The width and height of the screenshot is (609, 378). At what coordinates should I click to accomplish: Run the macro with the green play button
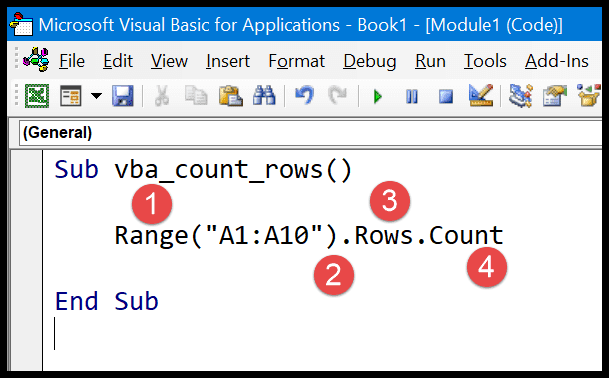(377, 96)
